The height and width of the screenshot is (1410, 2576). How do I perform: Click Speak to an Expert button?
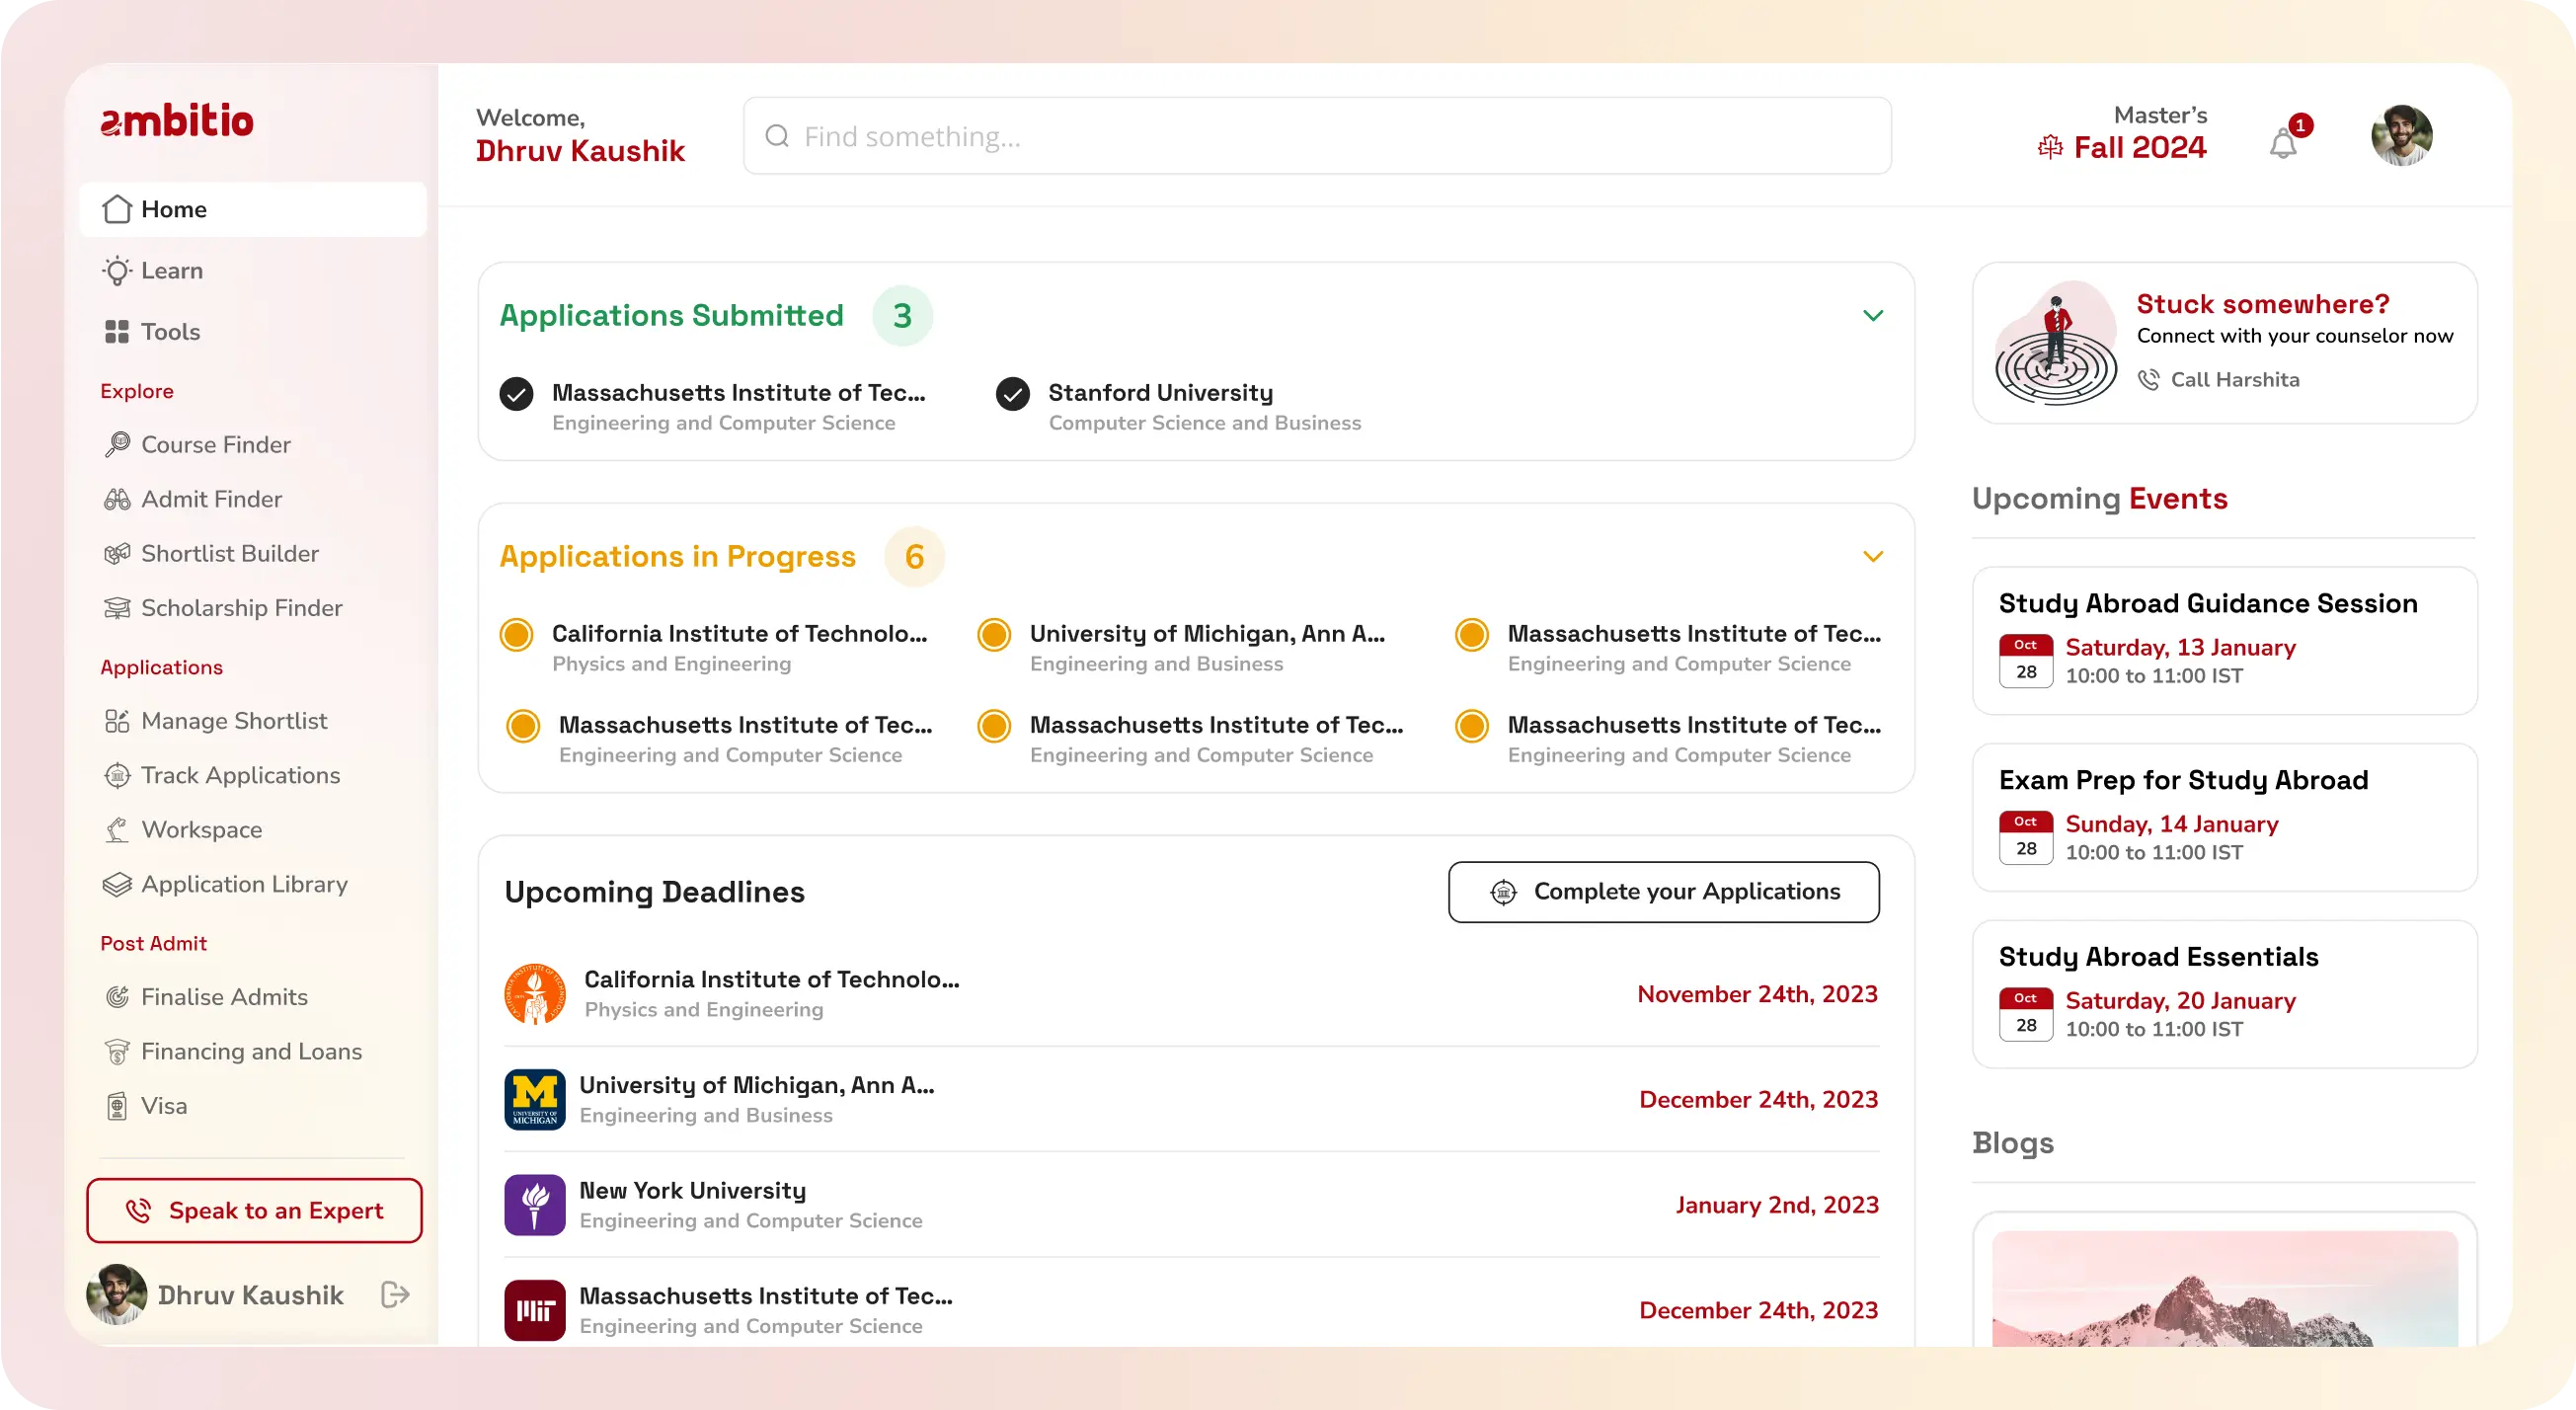coord(254,1210)
